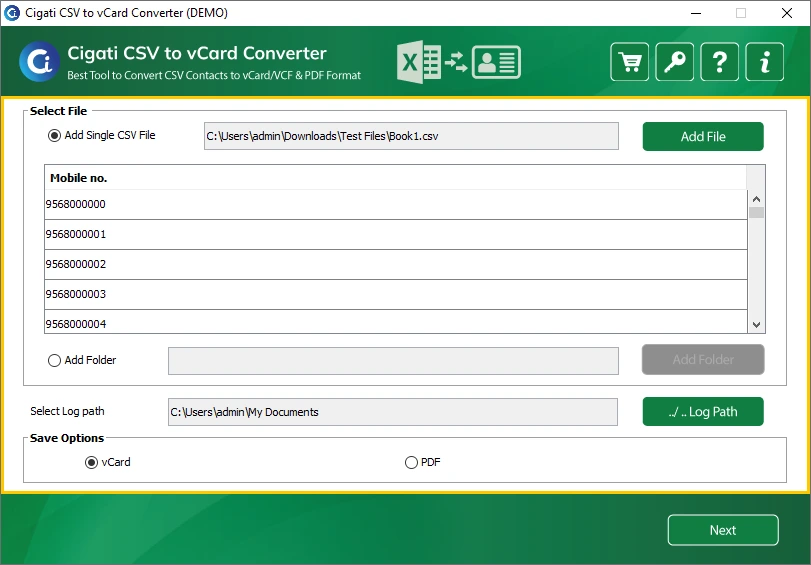Close the converter window

(787, 13)
